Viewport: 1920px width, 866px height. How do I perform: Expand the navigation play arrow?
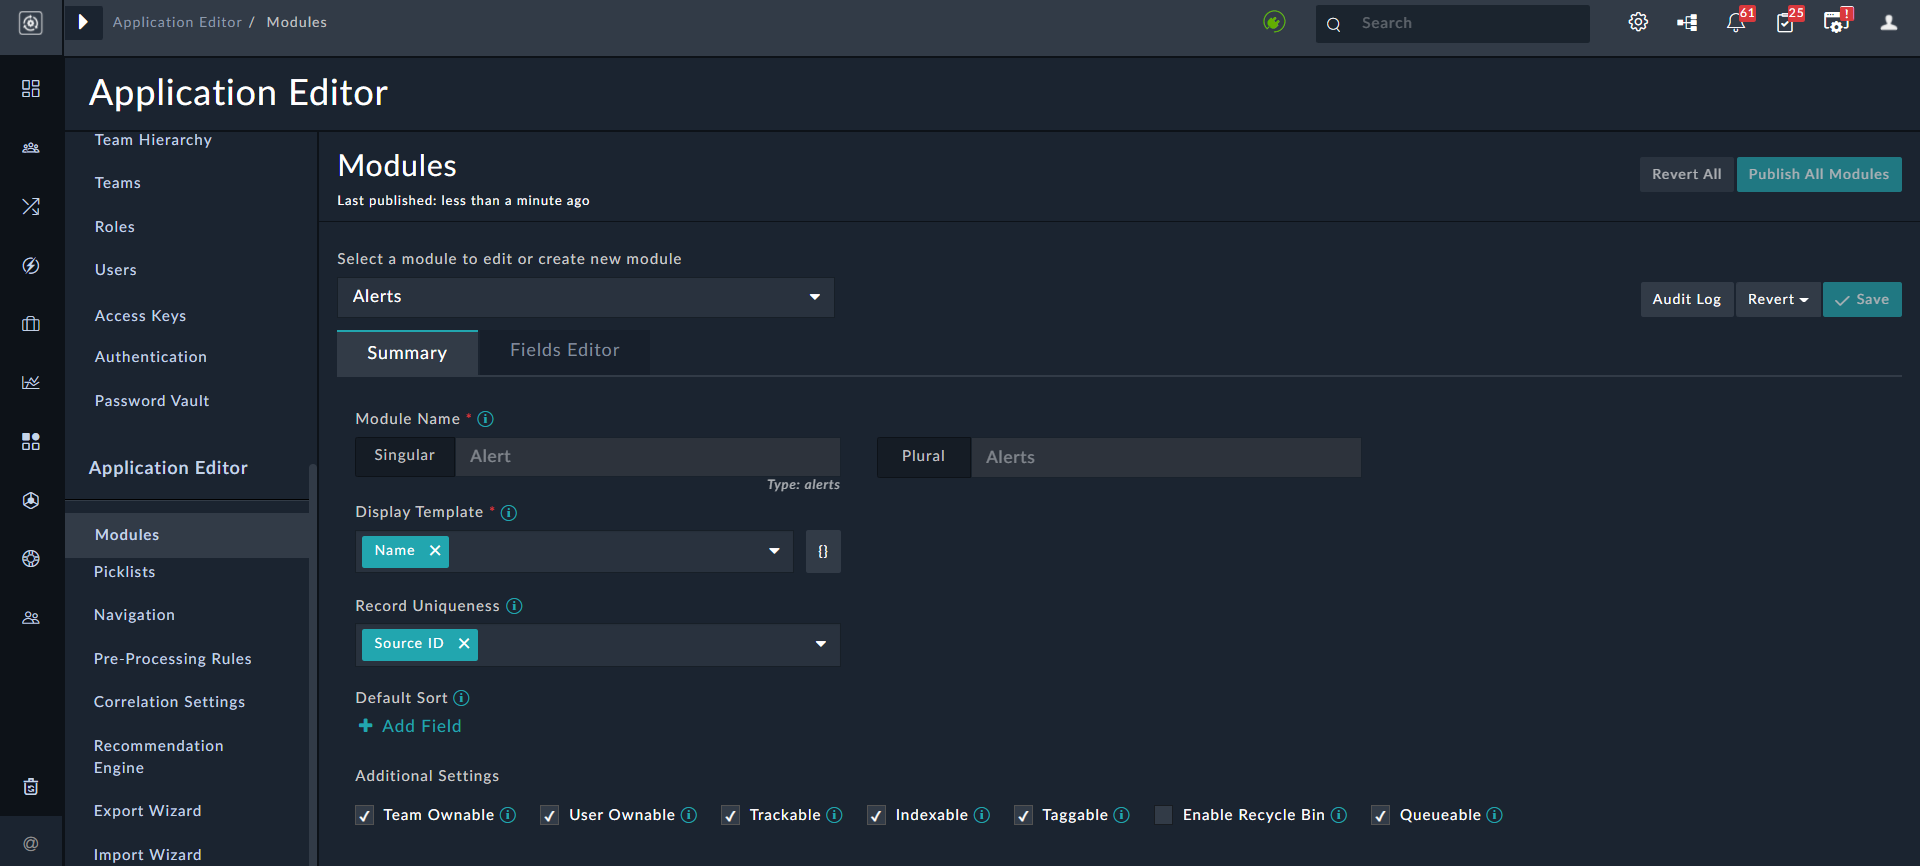tap(83, 22)
